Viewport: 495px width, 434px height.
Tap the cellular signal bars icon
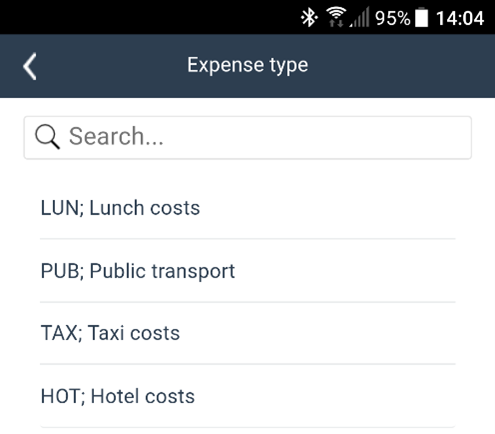click(359, 17)
